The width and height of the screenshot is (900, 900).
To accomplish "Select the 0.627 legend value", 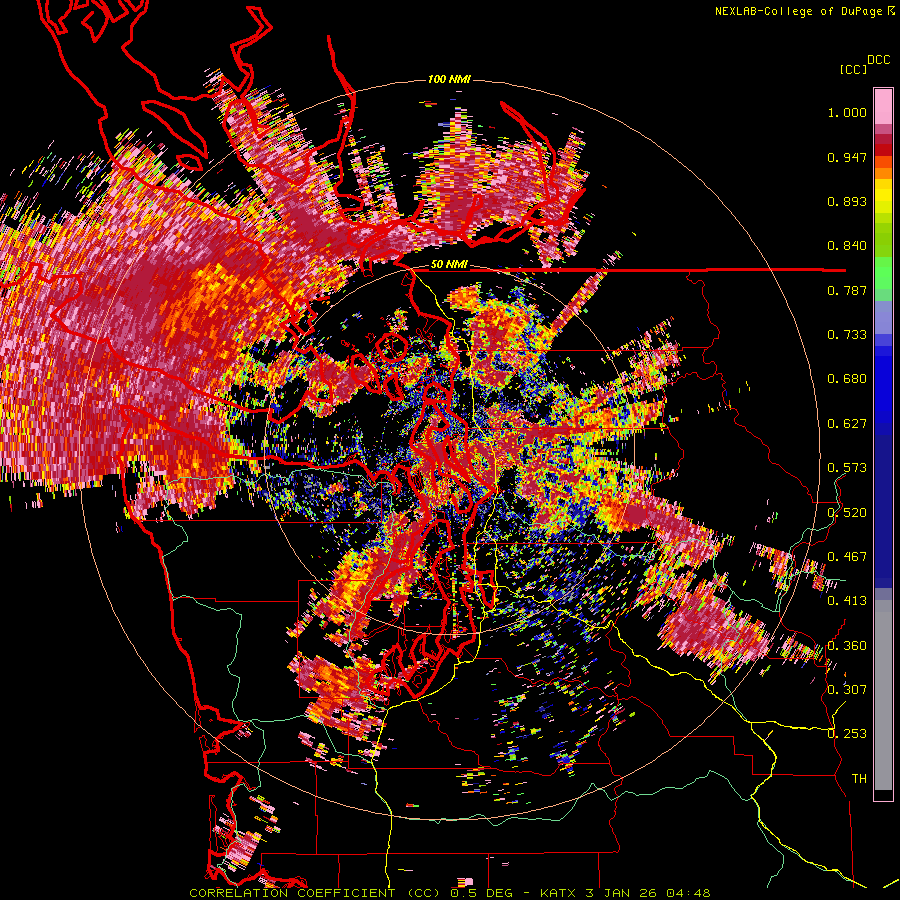I will (847, 424).
